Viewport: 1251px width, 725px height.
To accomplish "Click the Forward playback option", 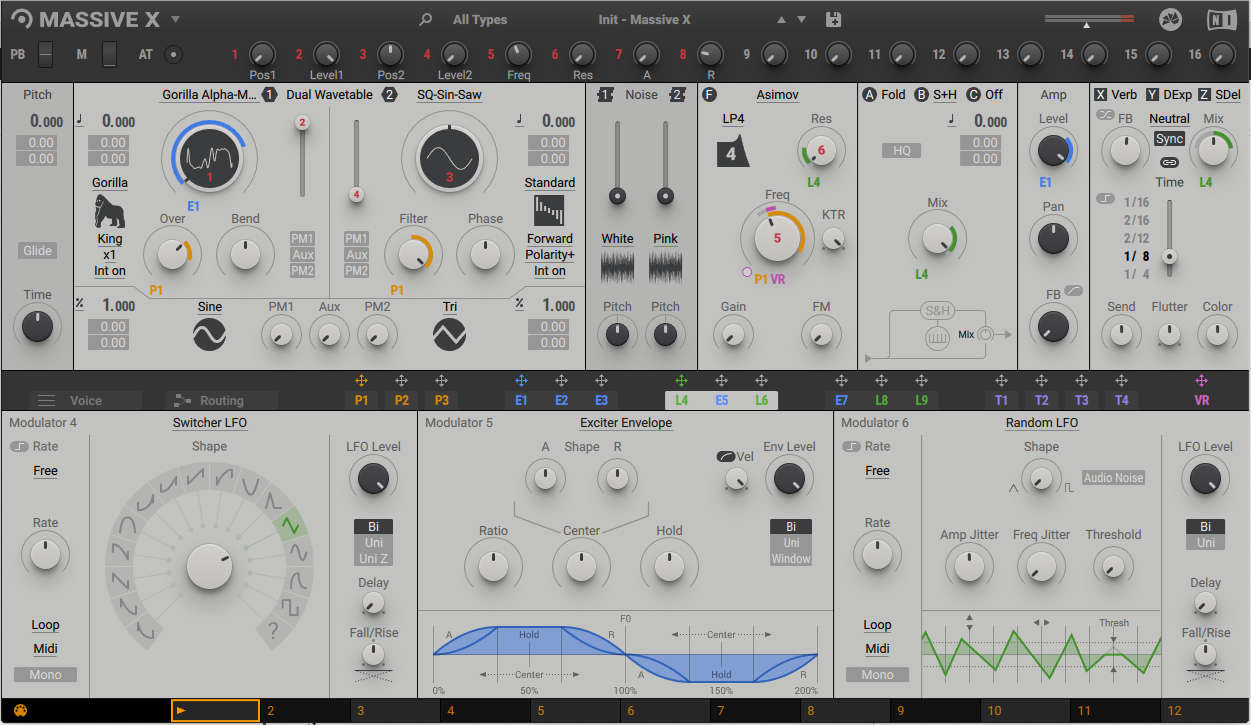I will pyautogui.click(x=550, y=239).
